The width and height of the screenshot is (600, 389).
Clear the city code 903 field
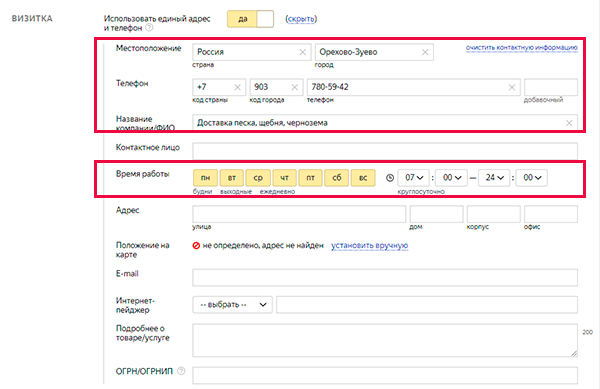tap(294, 87)
